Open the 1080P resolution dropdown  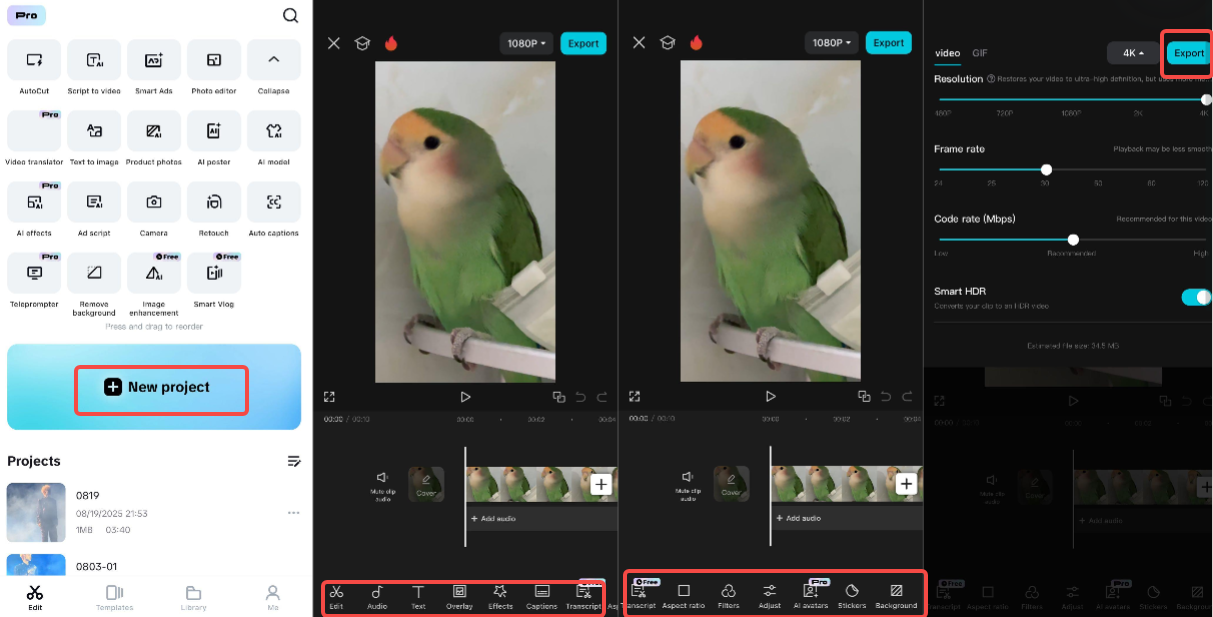coord(525,43)
